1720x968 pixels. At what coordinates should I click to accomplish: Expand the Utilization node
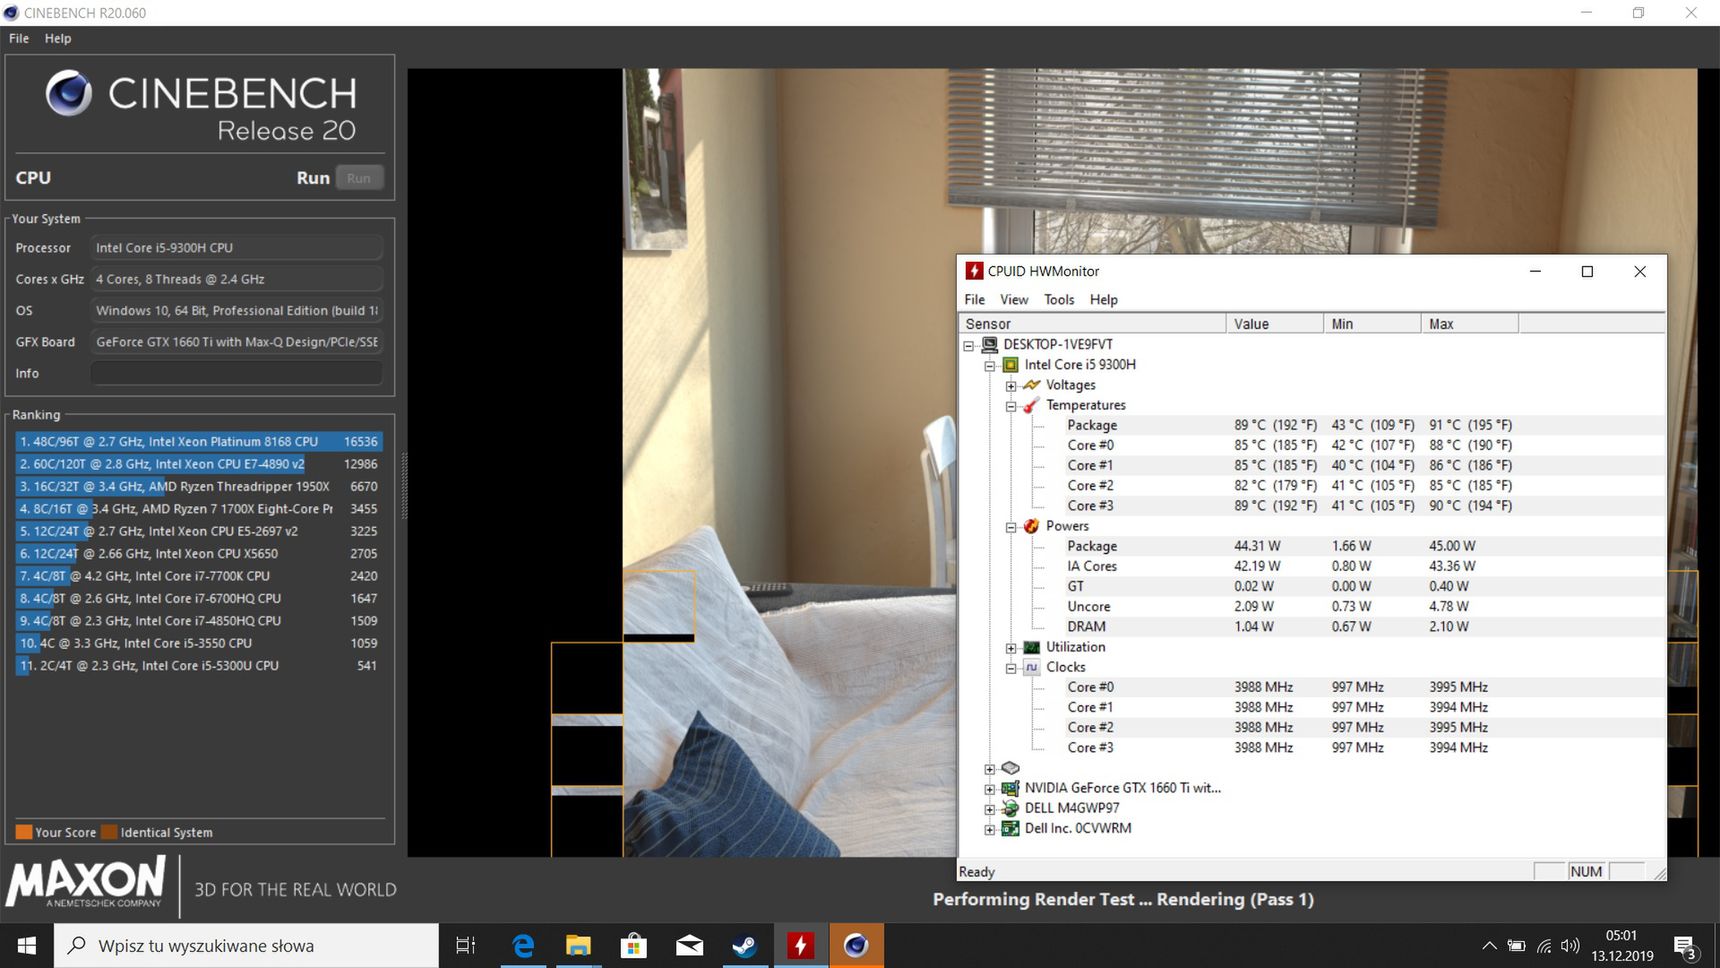pos(1011,648)
